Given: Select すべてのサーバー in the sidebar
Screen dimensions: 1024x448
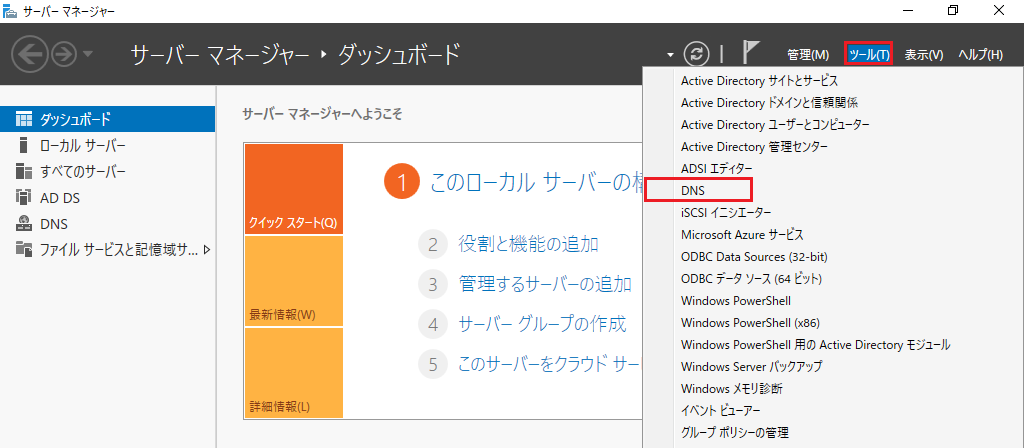Looking at the screenshot, I should (x=107, y=171).
